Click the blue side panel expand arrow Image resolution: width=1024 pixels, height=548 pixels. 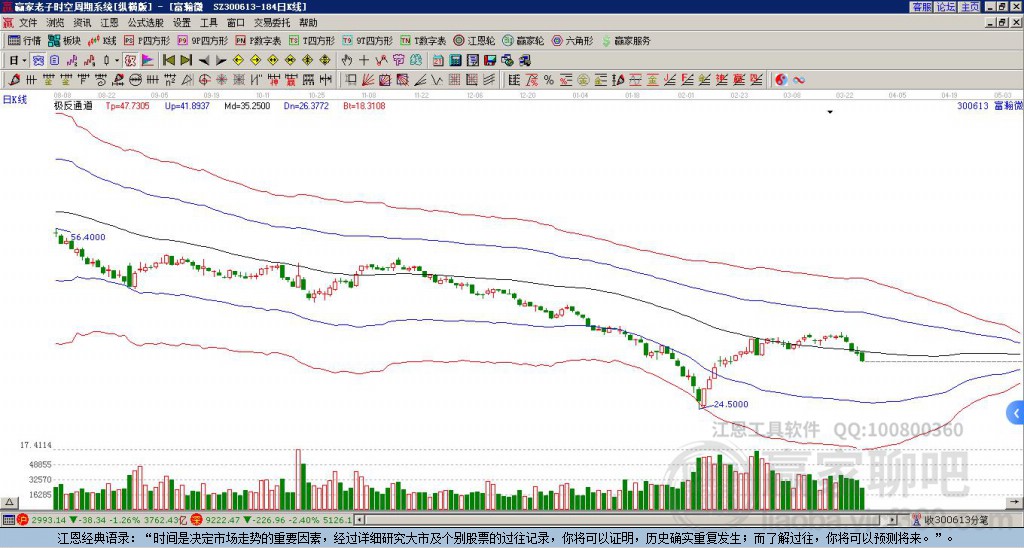tap(1016, 413)
